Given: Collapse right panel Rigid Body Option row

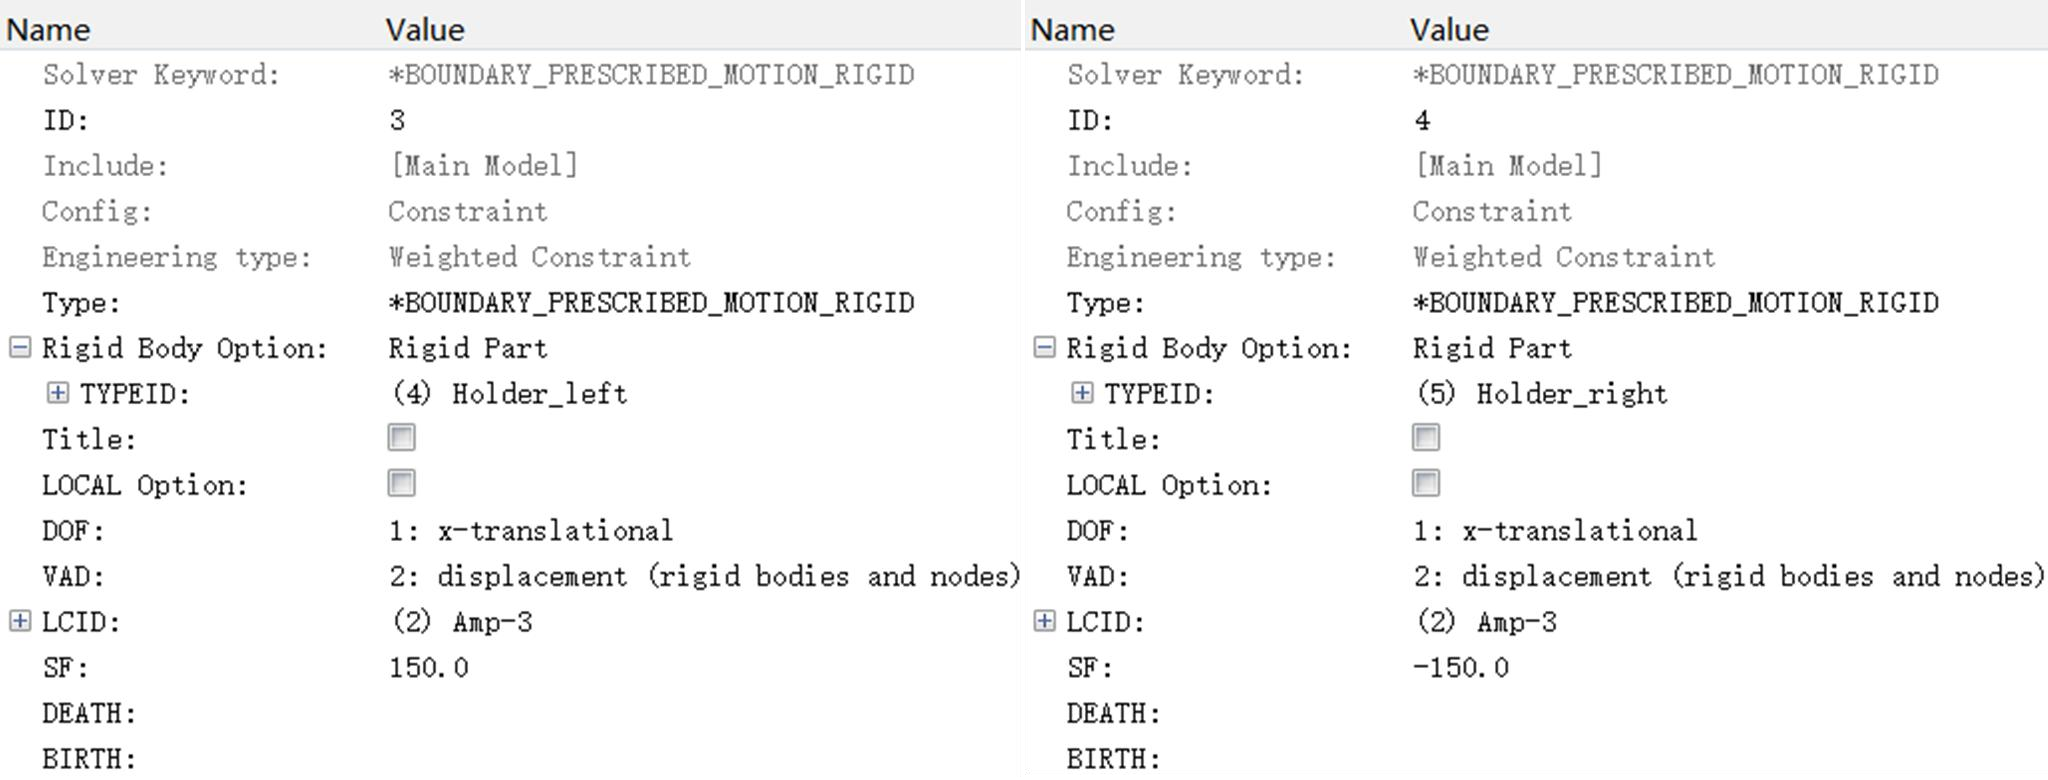Looking at the screenshot, I should tap(1044, 347).
